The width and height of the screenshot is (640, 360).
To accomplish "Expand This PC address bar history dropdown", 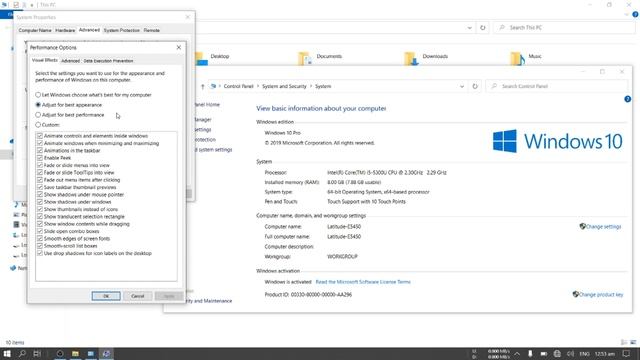I will click(469, 28).
